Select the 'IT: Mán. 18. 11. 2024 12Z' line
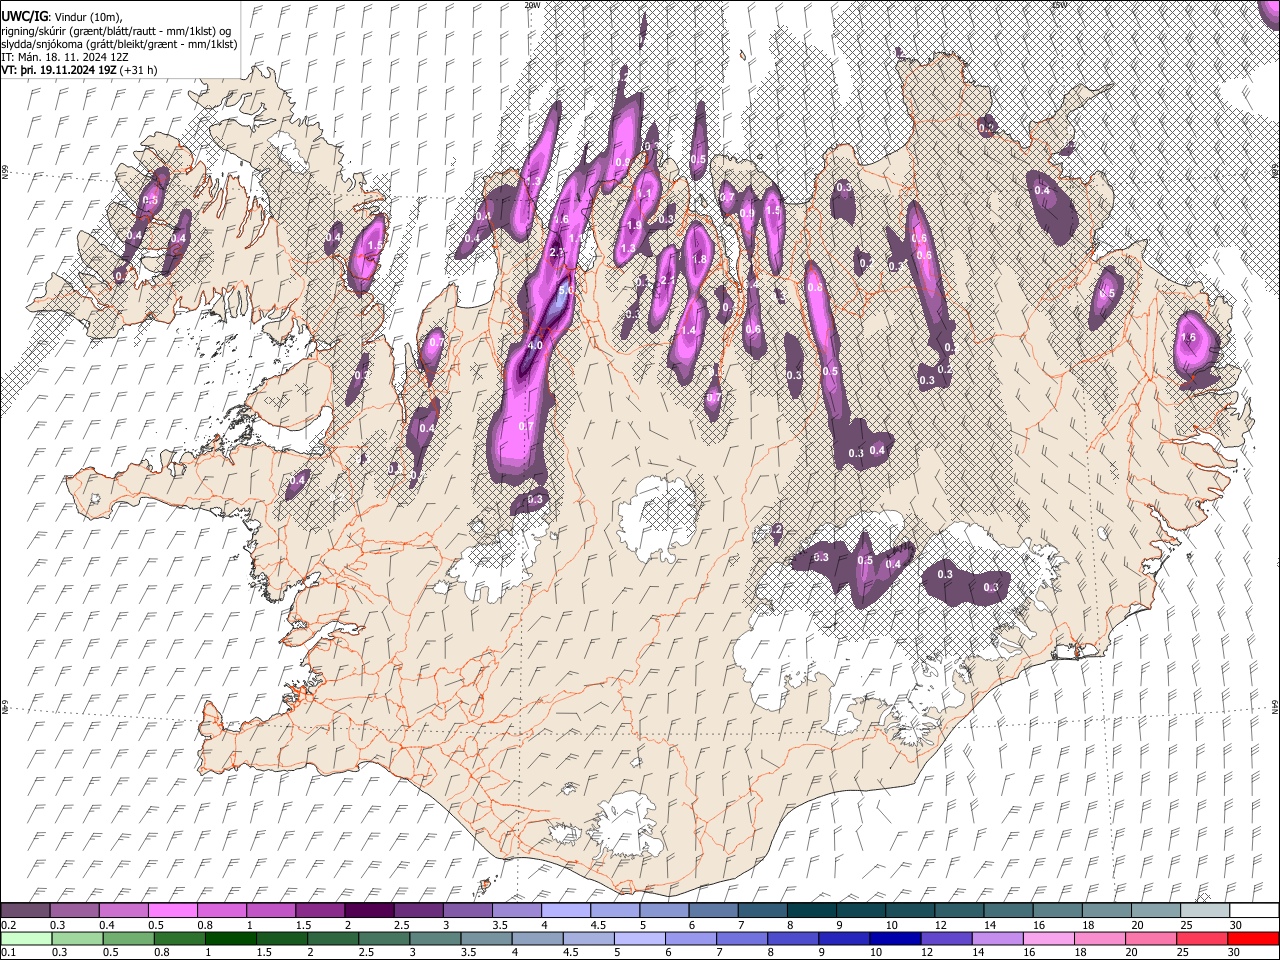The image size is (1280, 960). pos(66,57)
